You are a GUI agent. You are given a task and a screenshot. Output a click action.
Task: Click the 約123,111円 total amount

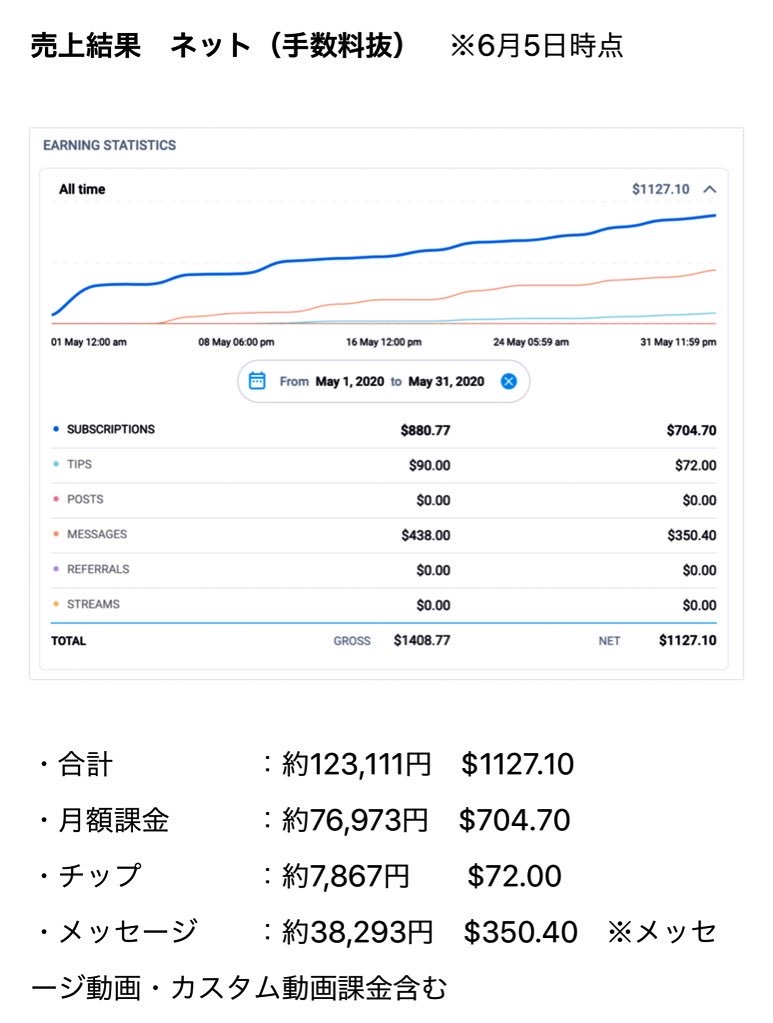click(x=356, y=764)
